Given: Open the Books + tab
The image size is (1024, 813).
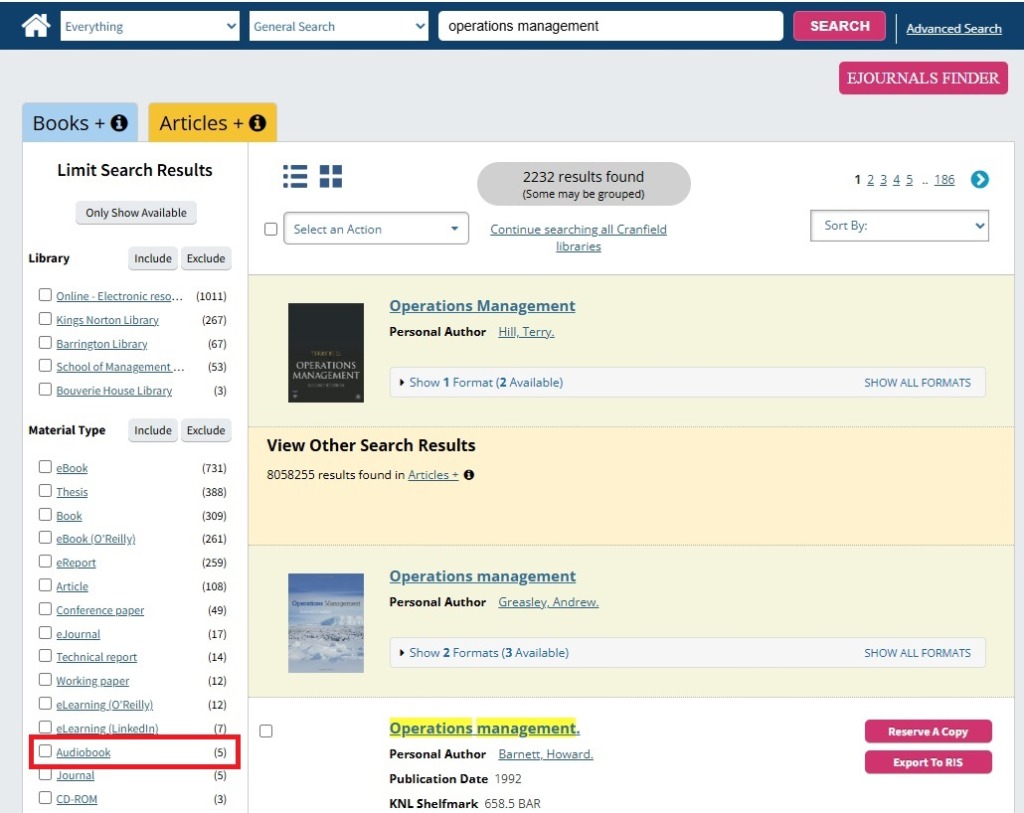Looking at the screenshot, I should click(x=68, y=123).
